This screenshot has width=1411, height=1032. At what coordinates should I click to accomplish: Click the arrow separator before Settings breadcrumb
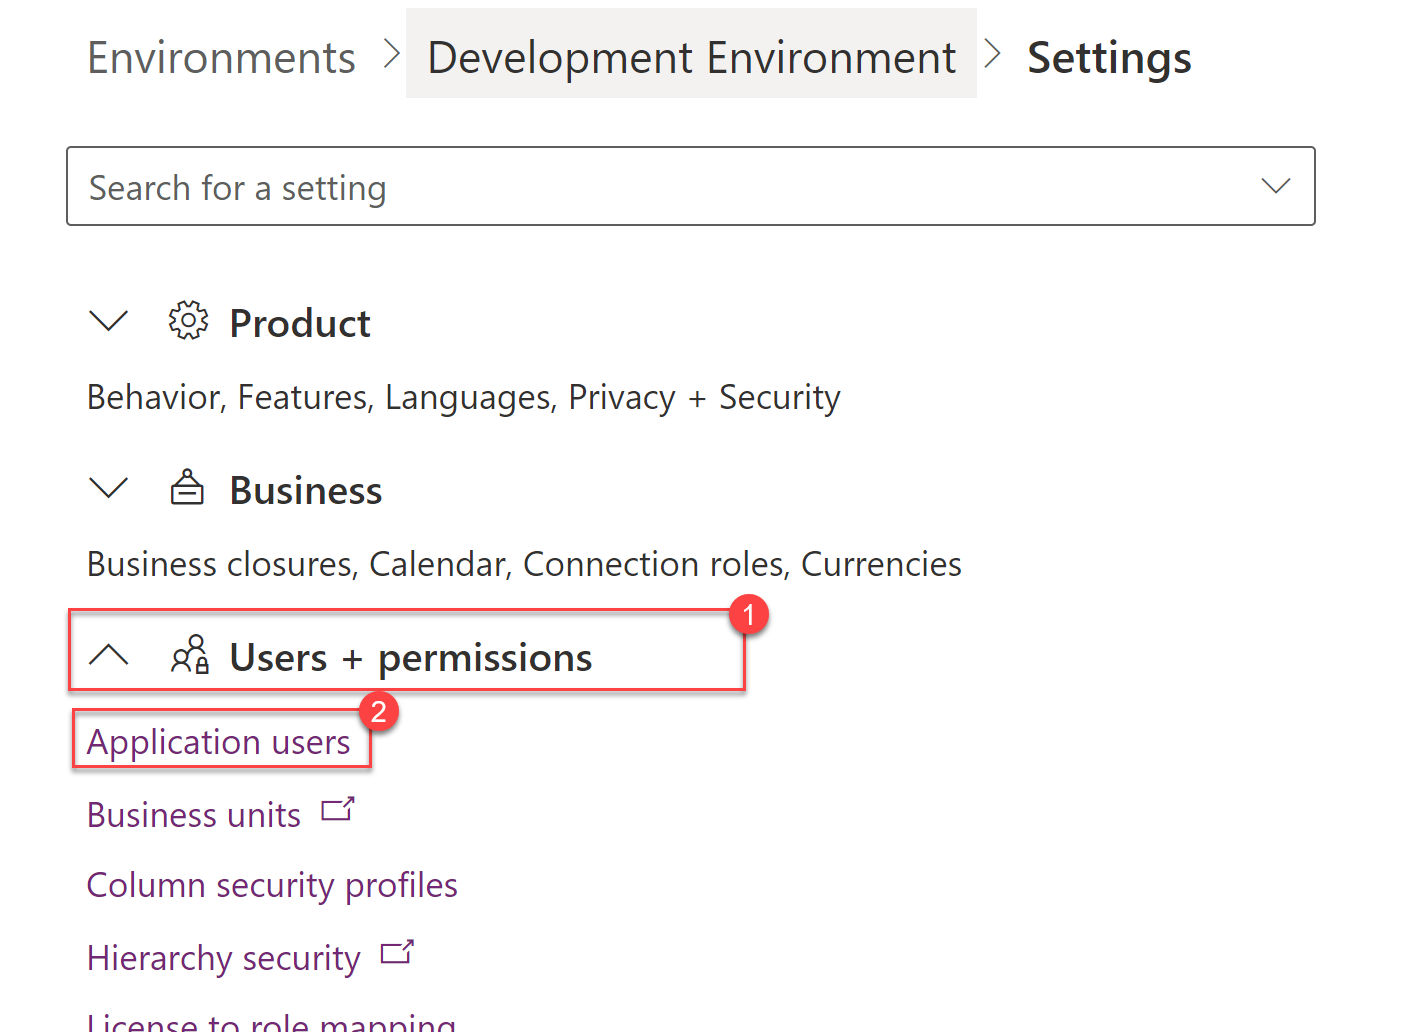point(992,55)
